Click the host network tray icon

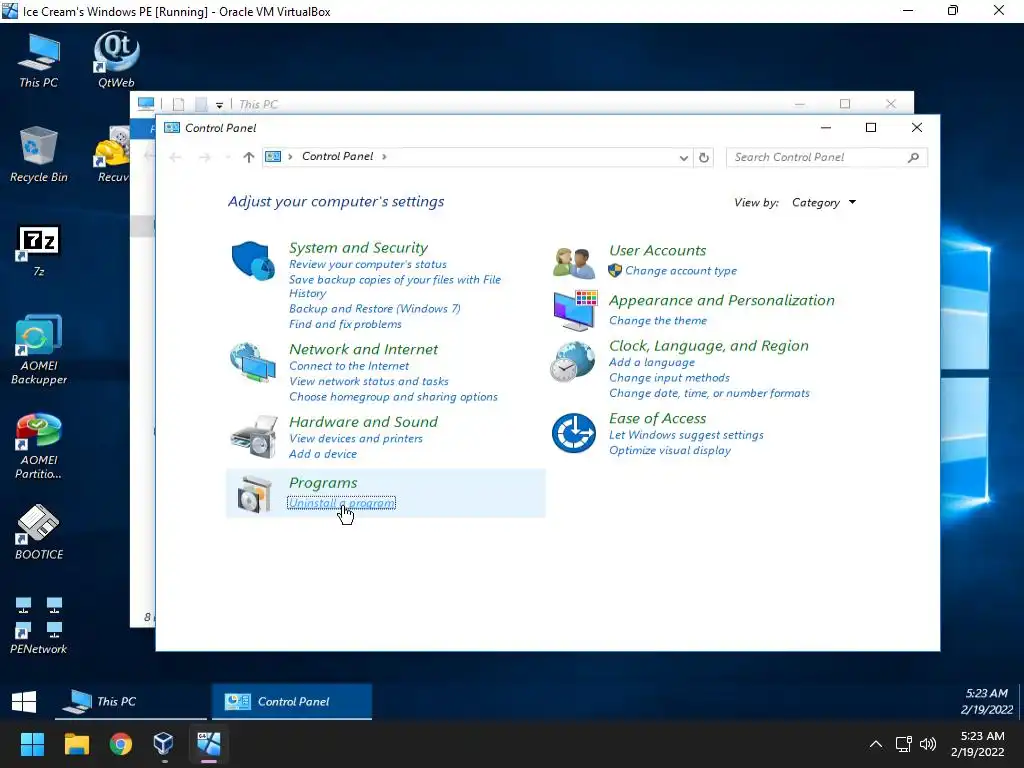[904, 744]
